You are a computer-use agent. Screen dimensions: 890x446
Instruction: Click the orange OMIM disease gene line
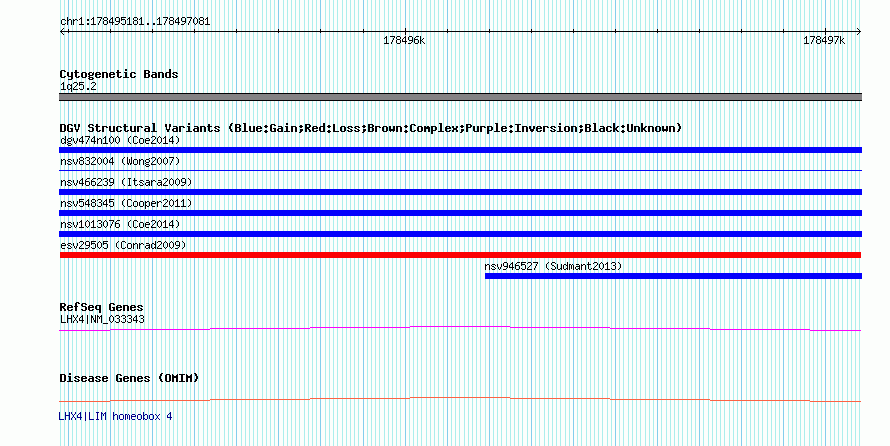[x=460, y=399]
